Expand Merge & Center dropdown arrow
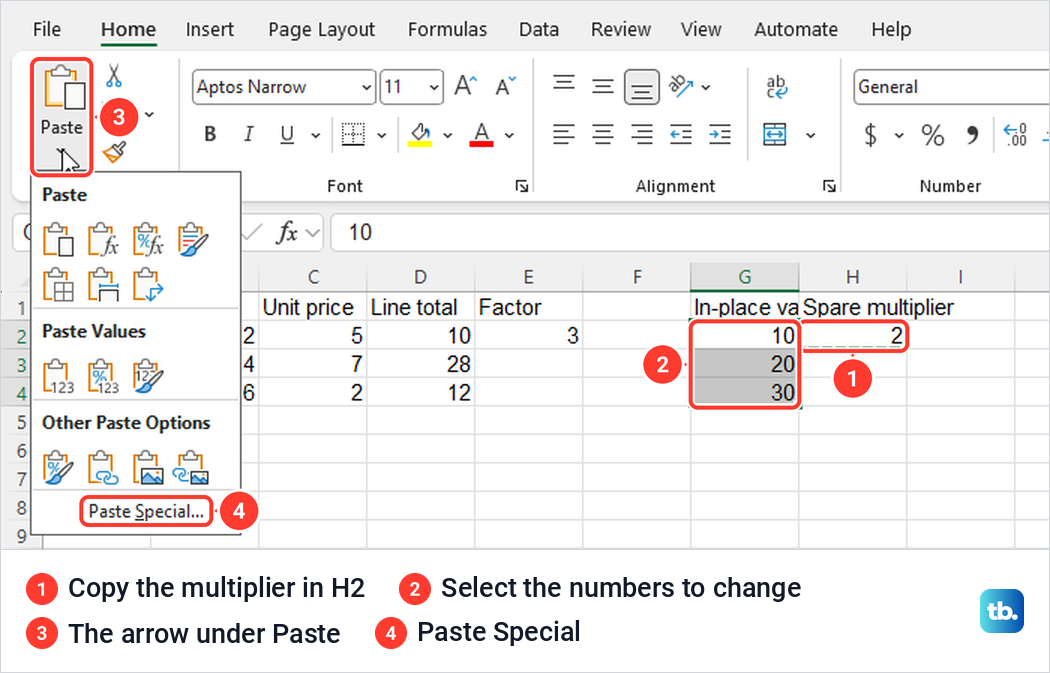 [x=810, y=135]
